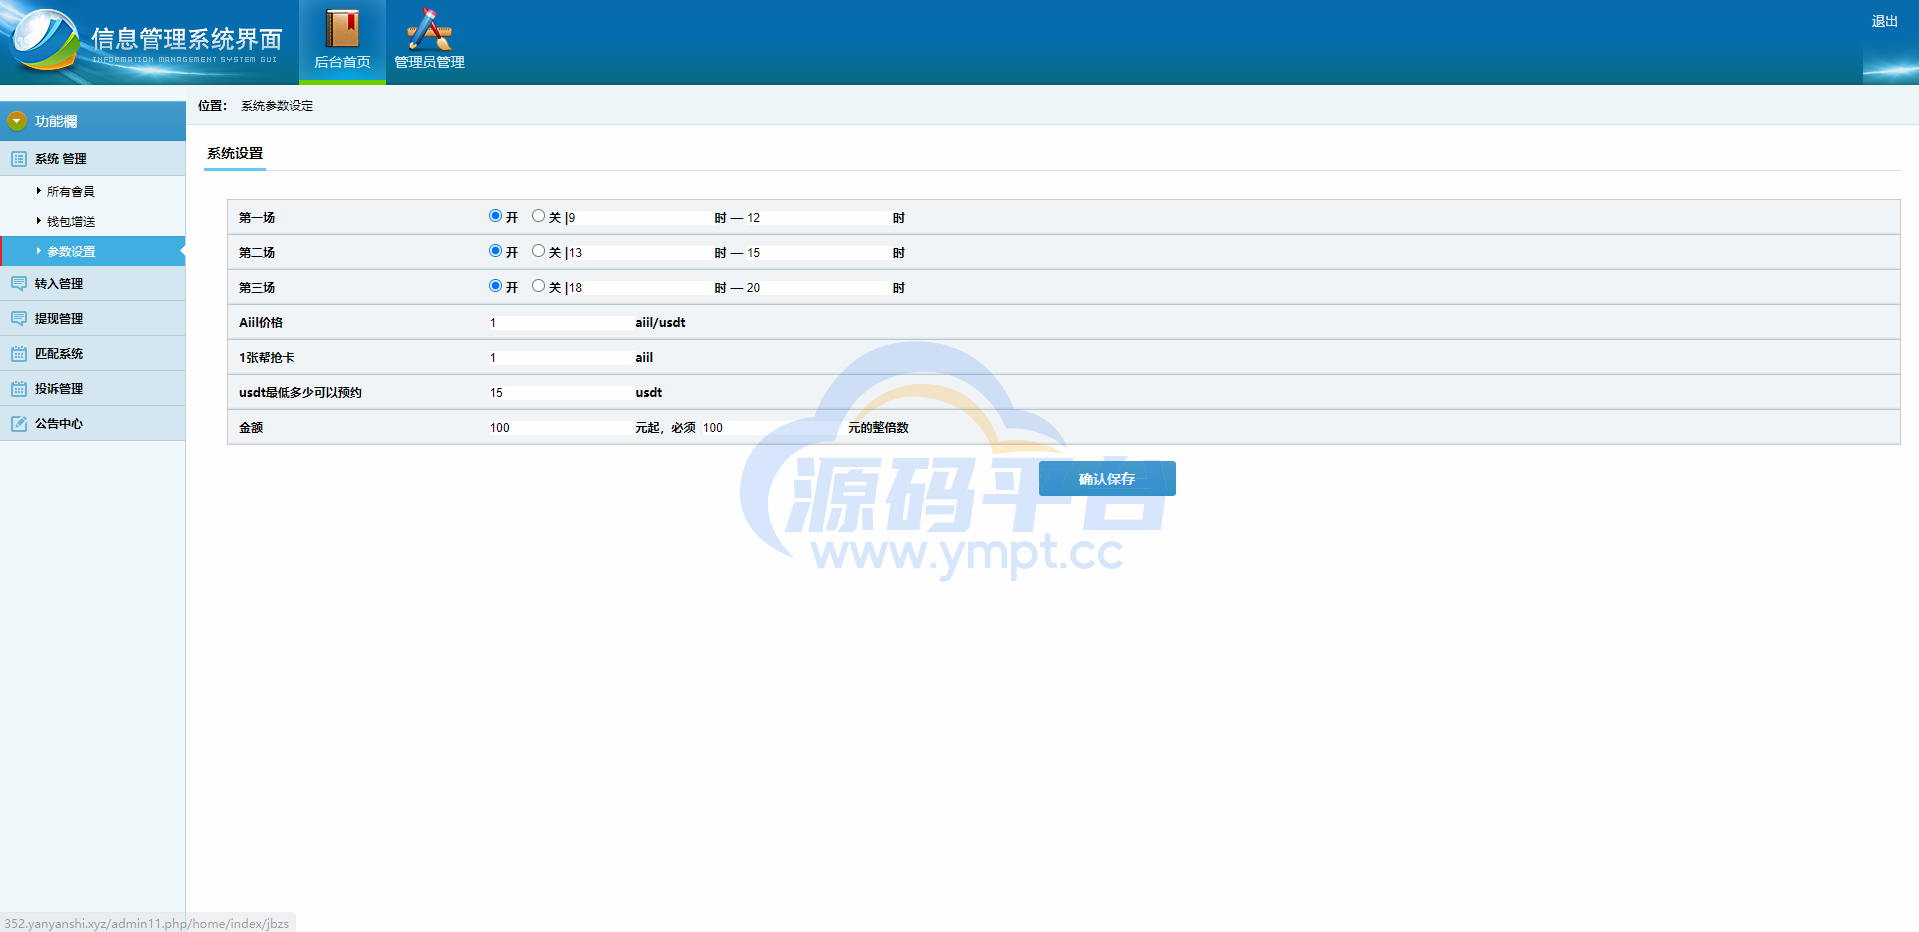Open 钱包增送 submenu item
The height and width of the screenshot is (932, 1919).
click(70, 222)
